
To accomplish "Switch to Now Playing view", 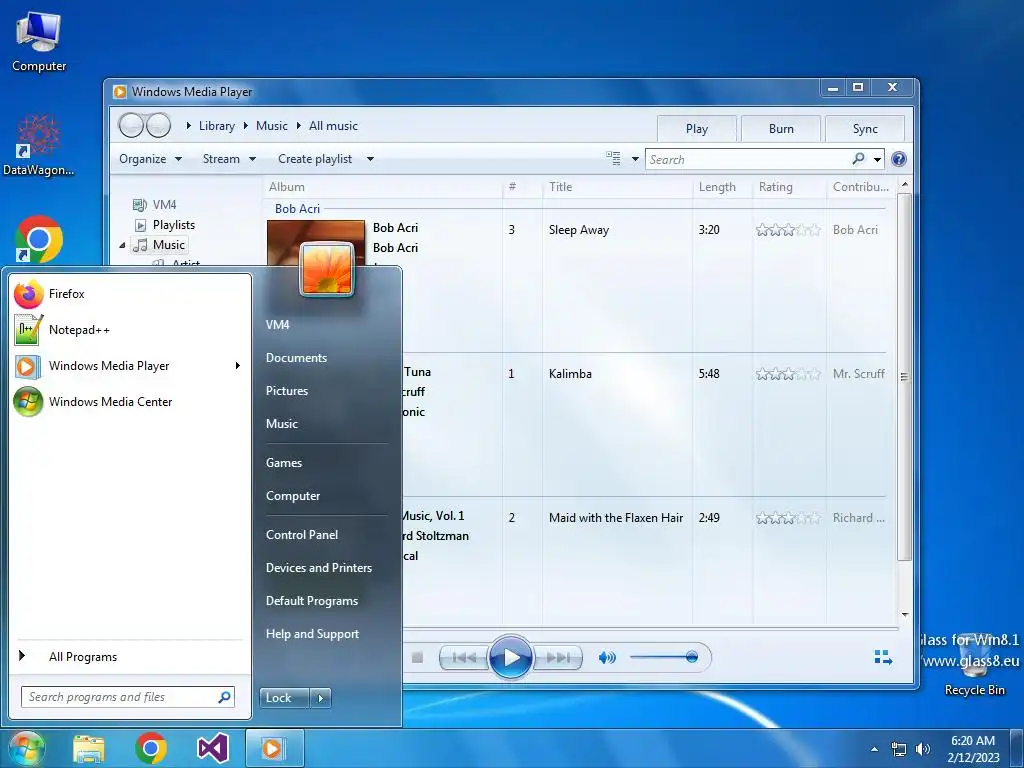I will 883,658.
